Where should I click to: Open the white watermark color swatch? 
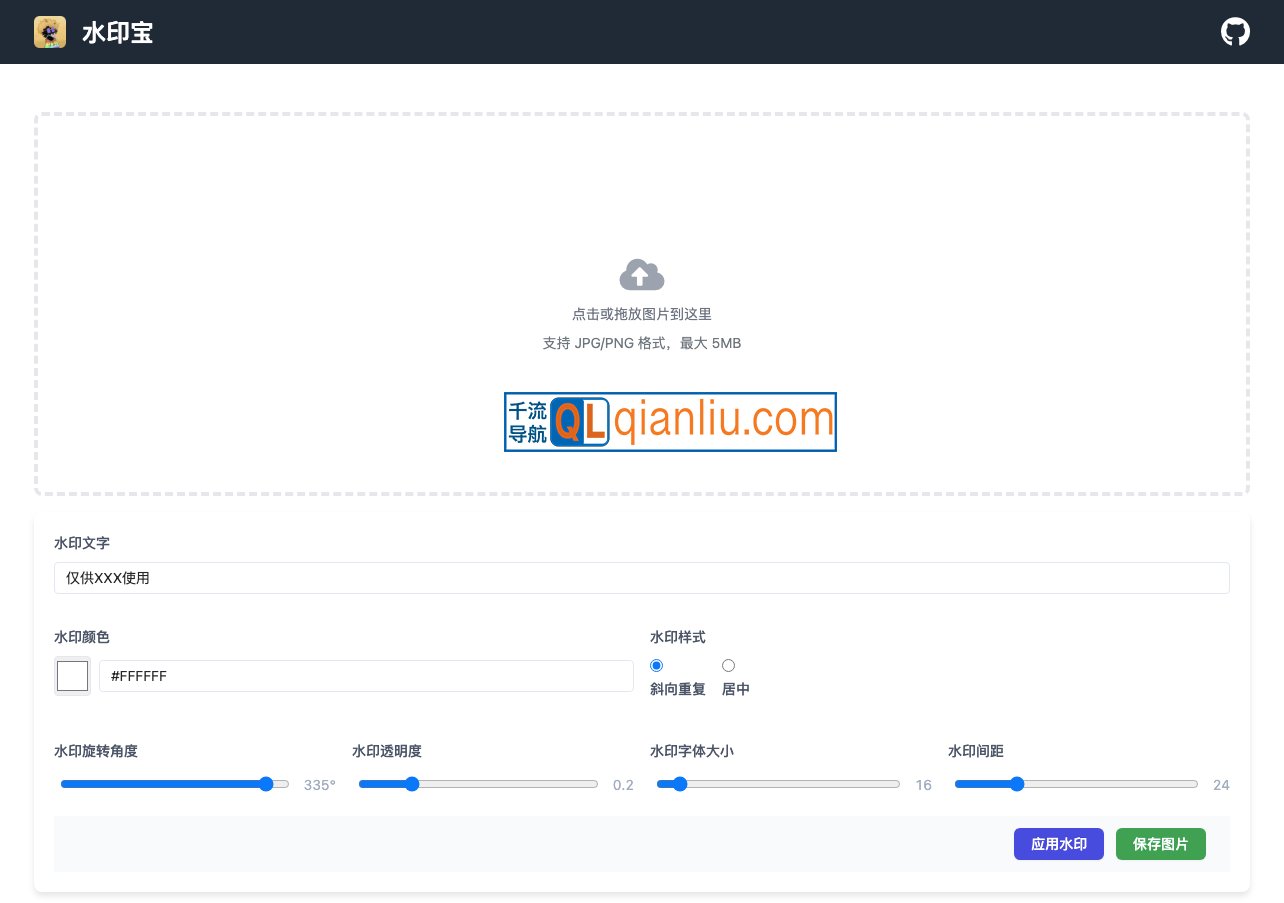[72, 676]
